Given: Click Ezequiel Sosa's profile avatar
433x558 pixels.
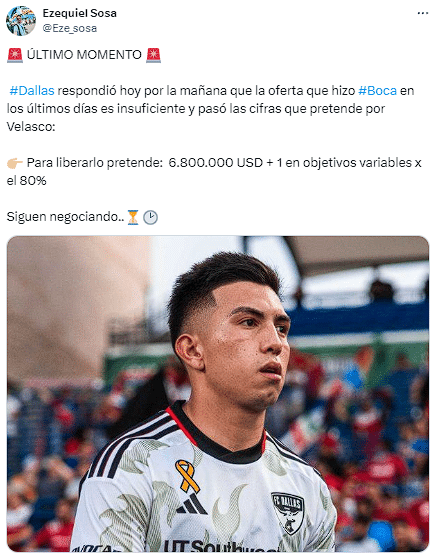Looking at the screenshot, I should click(21, 21).
